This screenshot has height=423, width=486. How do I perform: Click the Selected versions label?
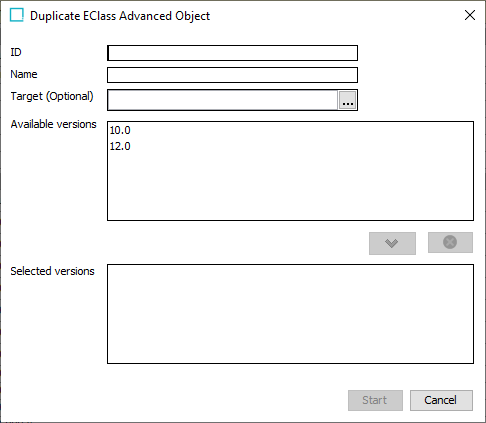pos(52,271)
